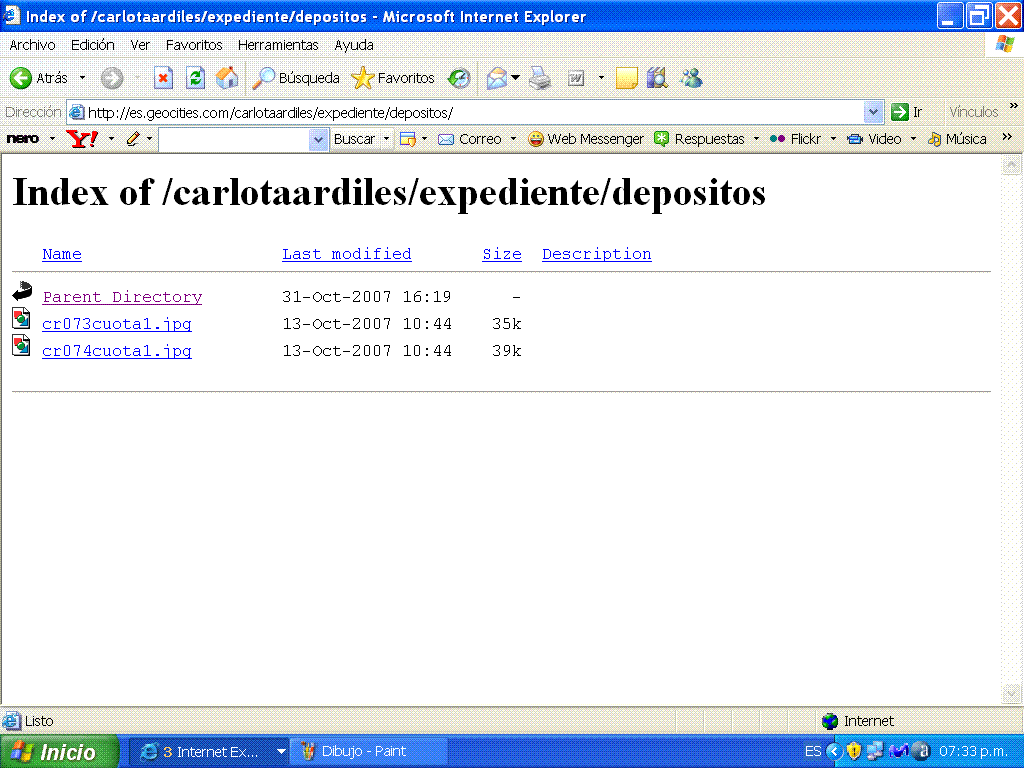Expand the nero logo dropdown arrow
Screen dimensions: 1024x768
click(52, 139)
